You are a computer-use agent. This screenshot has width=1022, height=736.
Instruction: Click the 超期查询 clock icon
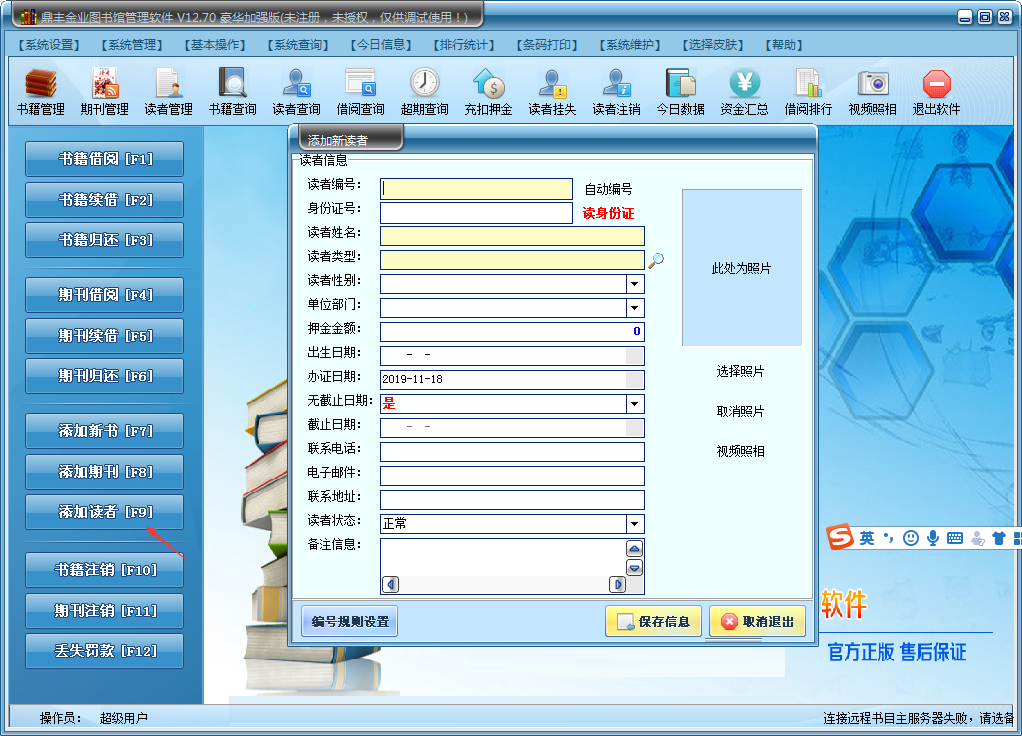(424, 83)
